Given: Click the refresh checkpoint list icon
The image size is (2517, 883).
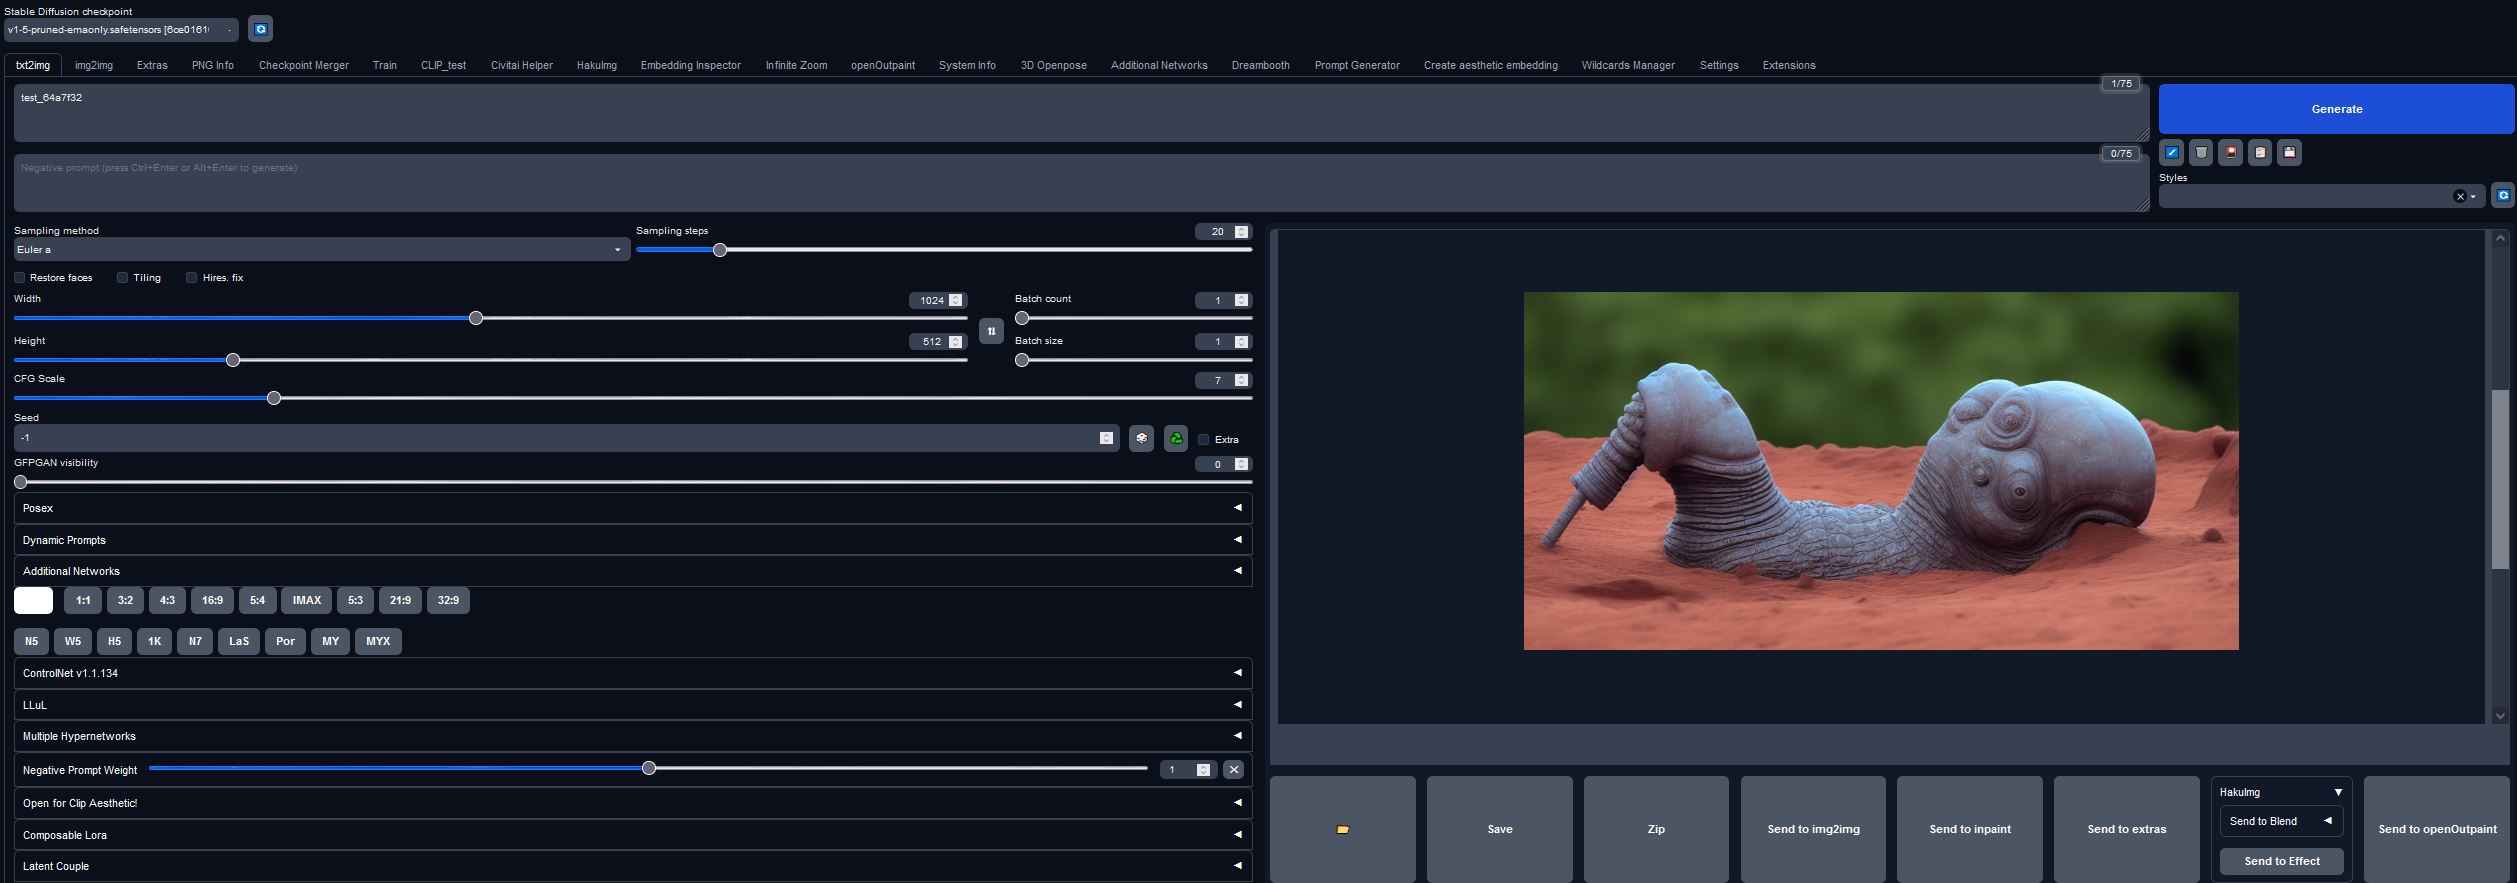Looking at the screenshot, I should point(260,30).
